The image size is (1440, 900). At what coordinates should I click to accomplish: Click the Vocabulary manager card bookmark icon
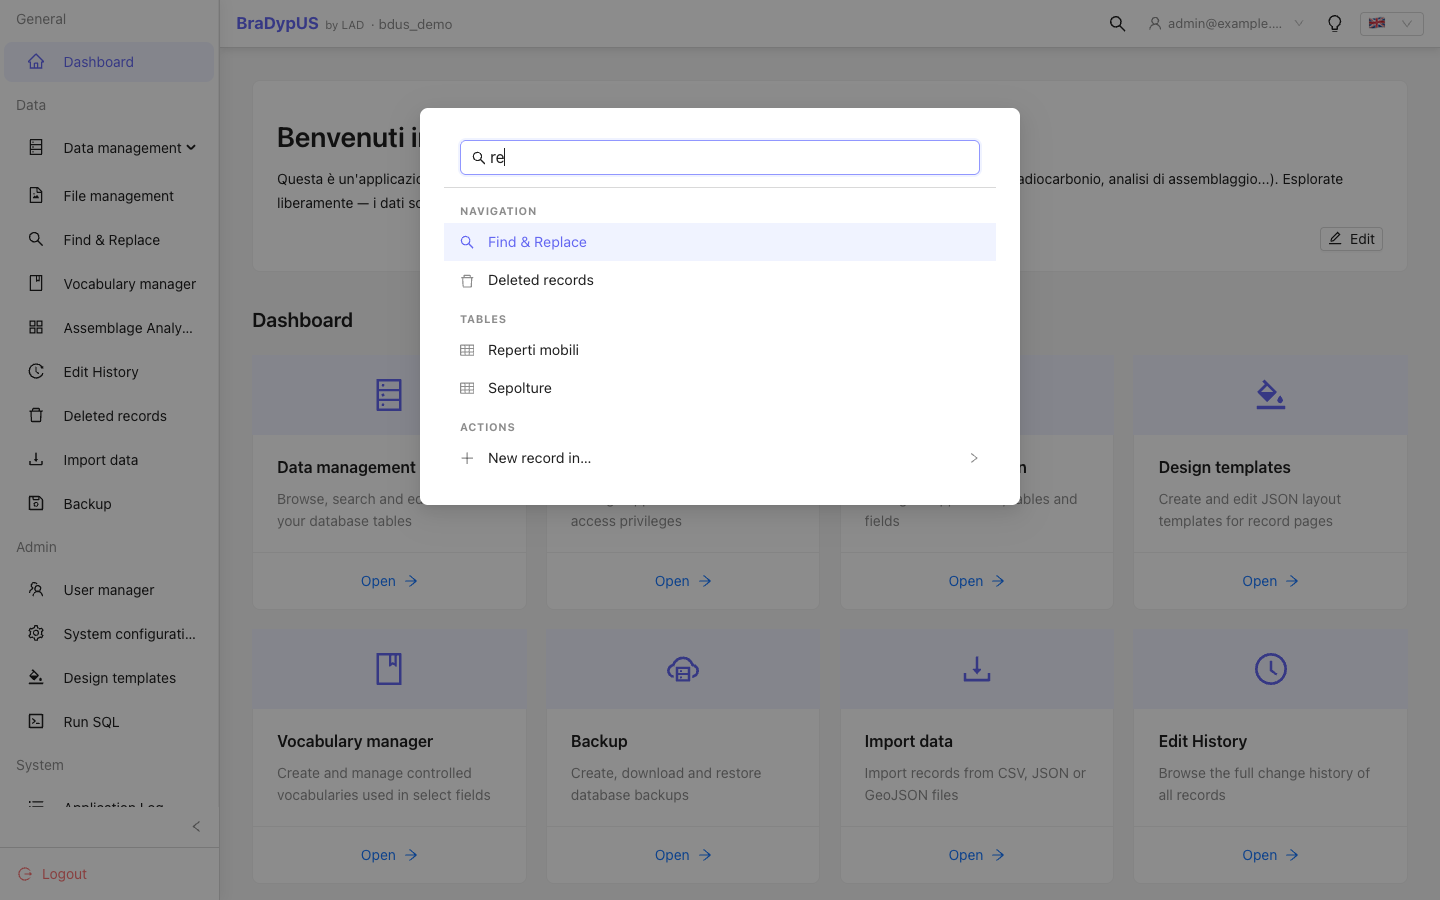[x=389, y=669]
